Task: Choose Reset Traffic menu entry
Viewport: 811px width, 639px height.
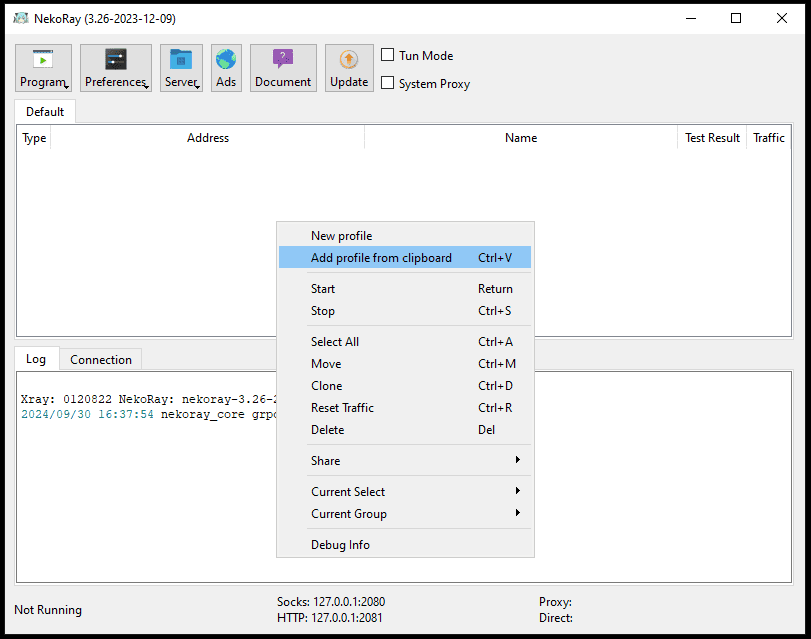Action: (405, 408)
